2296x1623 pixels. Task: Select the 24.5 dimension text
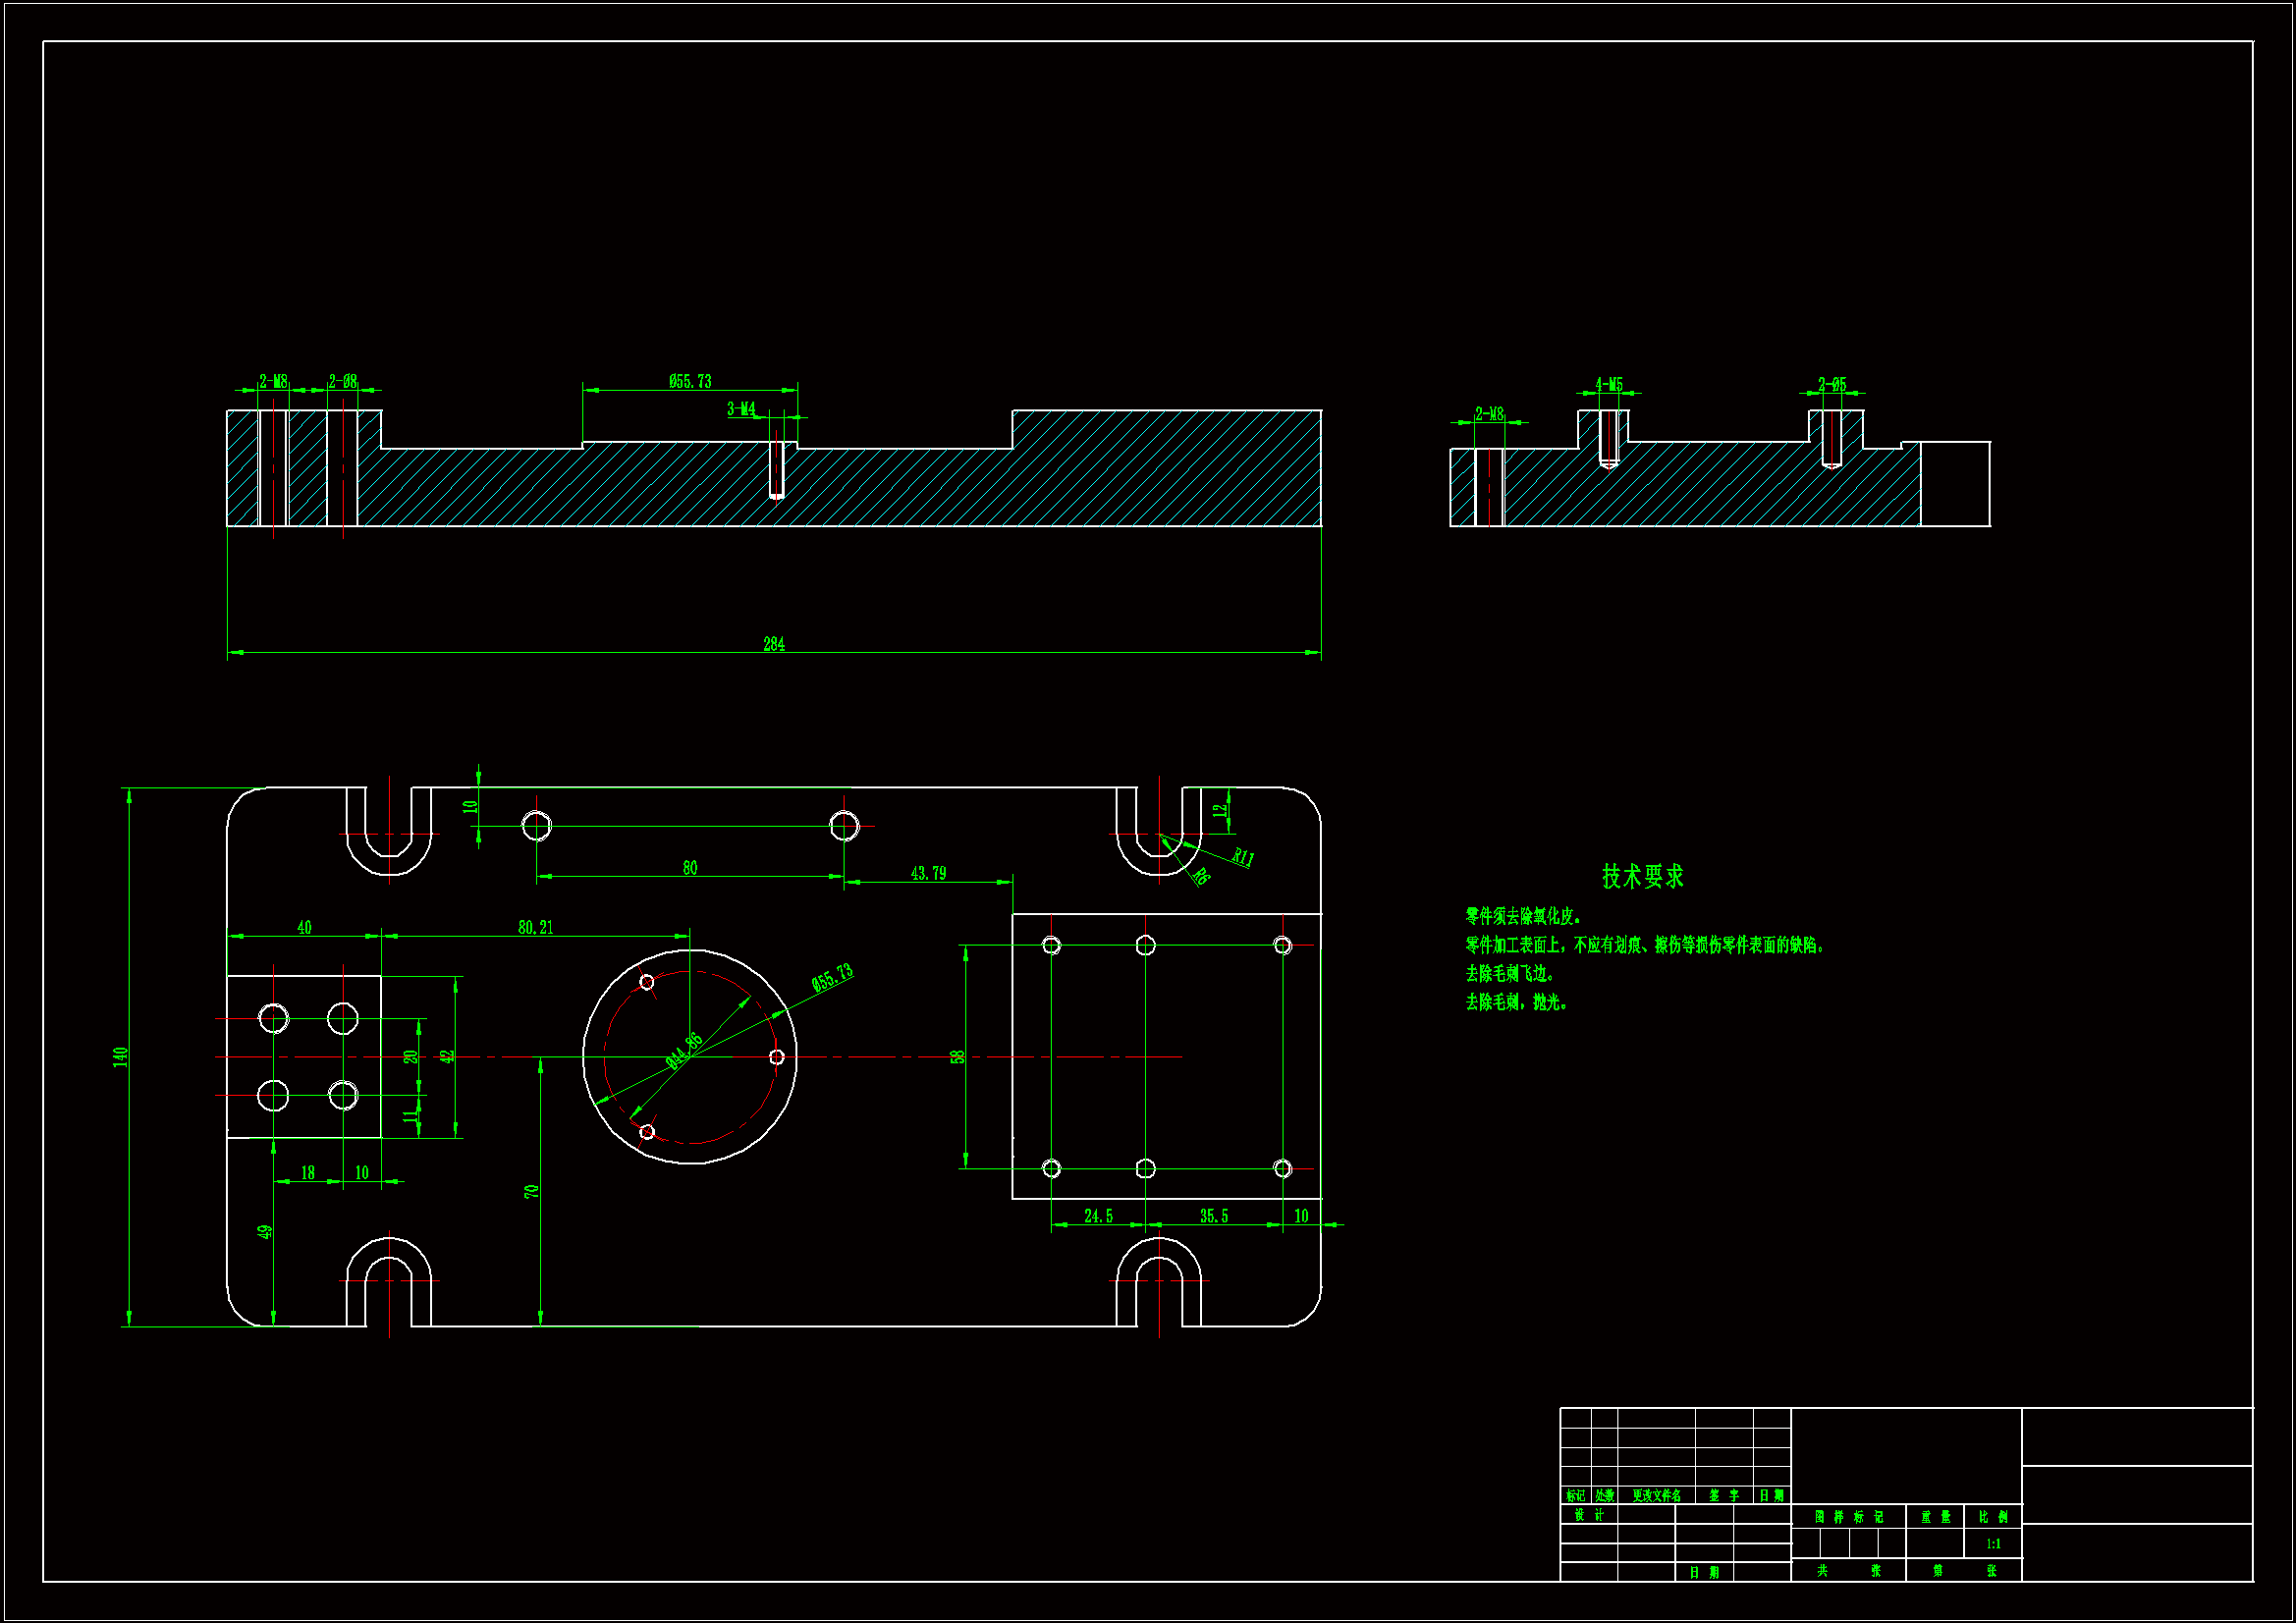[1098, 1217]
